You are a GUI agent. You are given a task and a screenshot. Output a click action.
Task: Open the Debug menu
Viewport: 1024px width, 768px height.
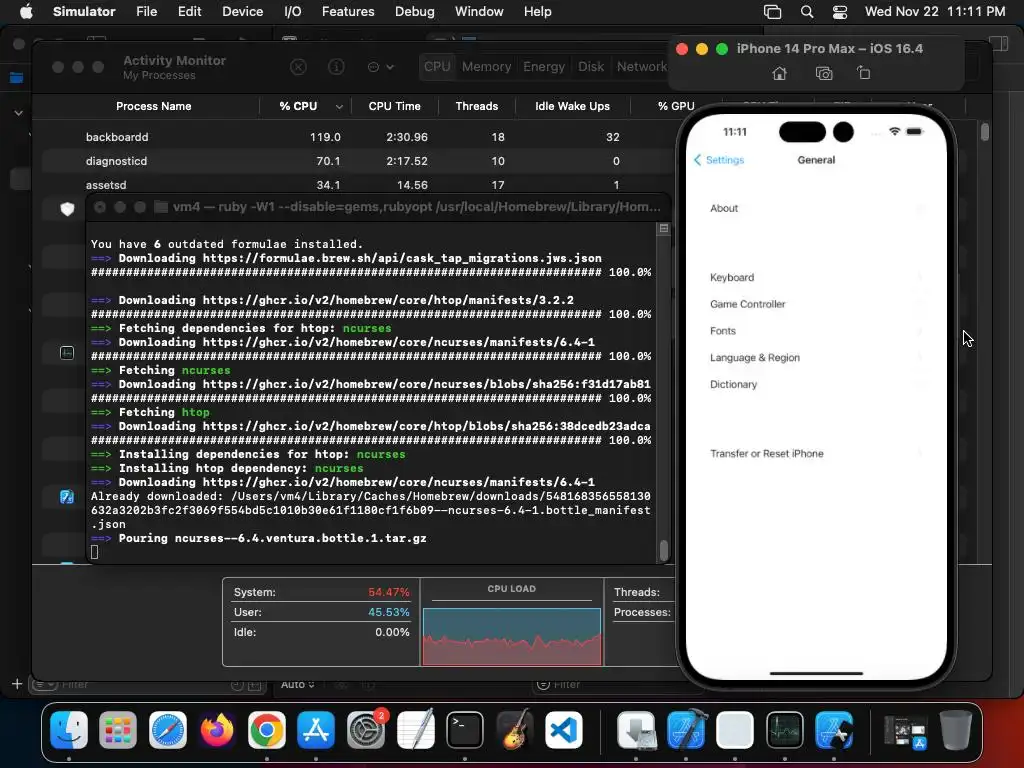coord(415,12)
